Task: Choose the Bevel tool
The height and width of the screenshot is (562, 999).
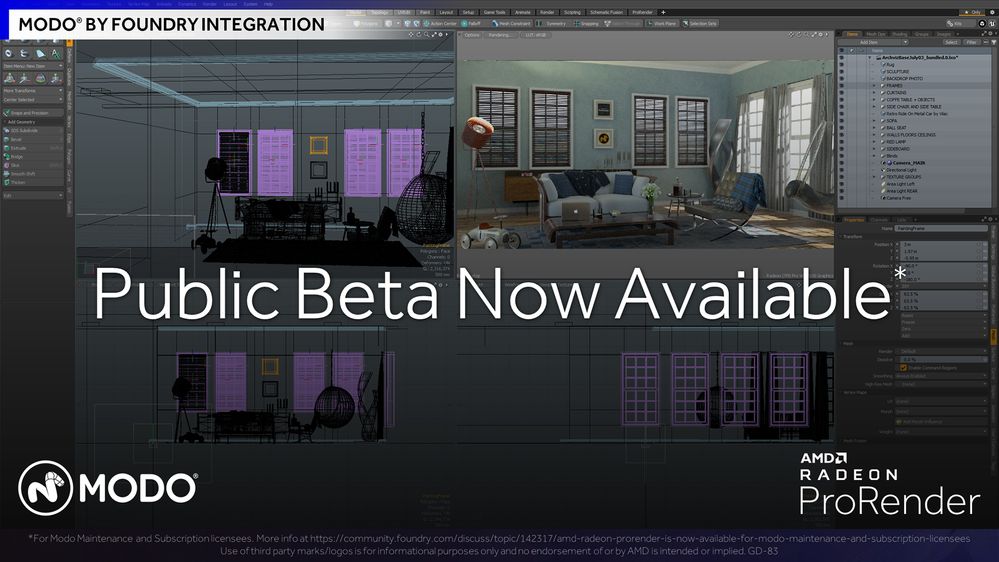Action: click(x=33, y=140)
